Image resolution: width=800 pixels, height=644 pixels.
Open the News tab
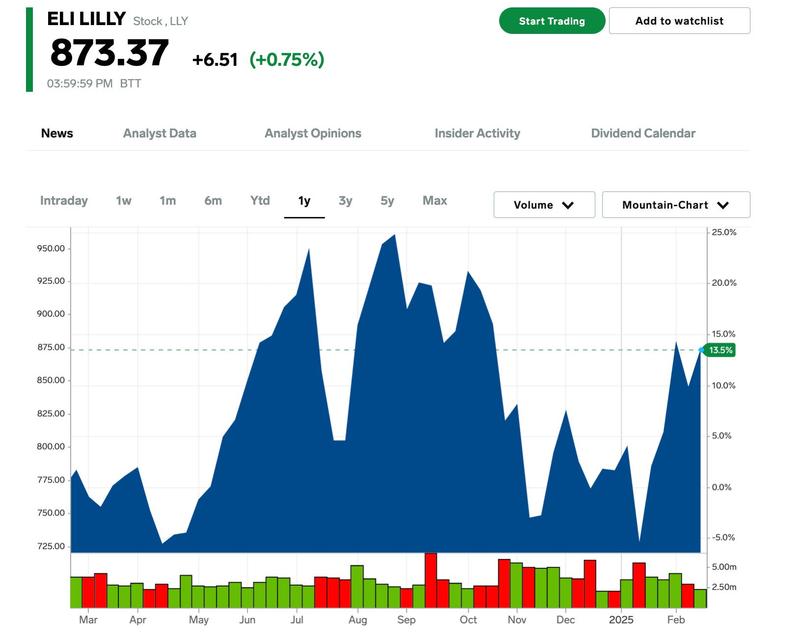[x=57, y=133]
